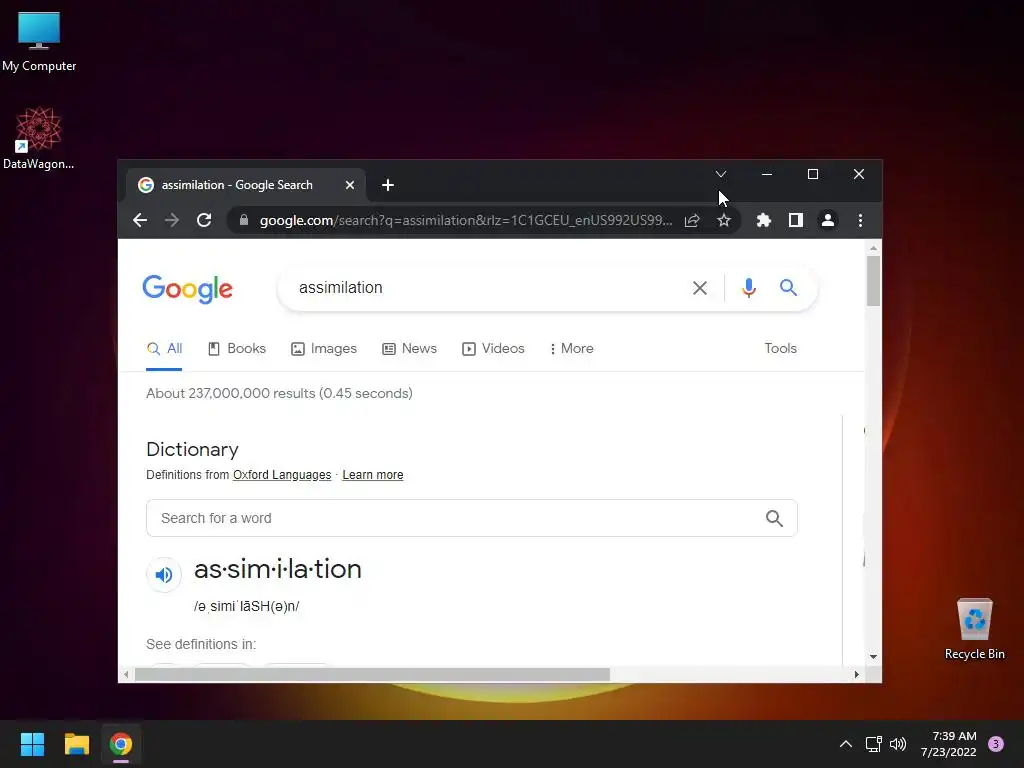Select the assimilation - Google Search tab
This screenshot has width=1024, height=768.
tap(246, 185)
